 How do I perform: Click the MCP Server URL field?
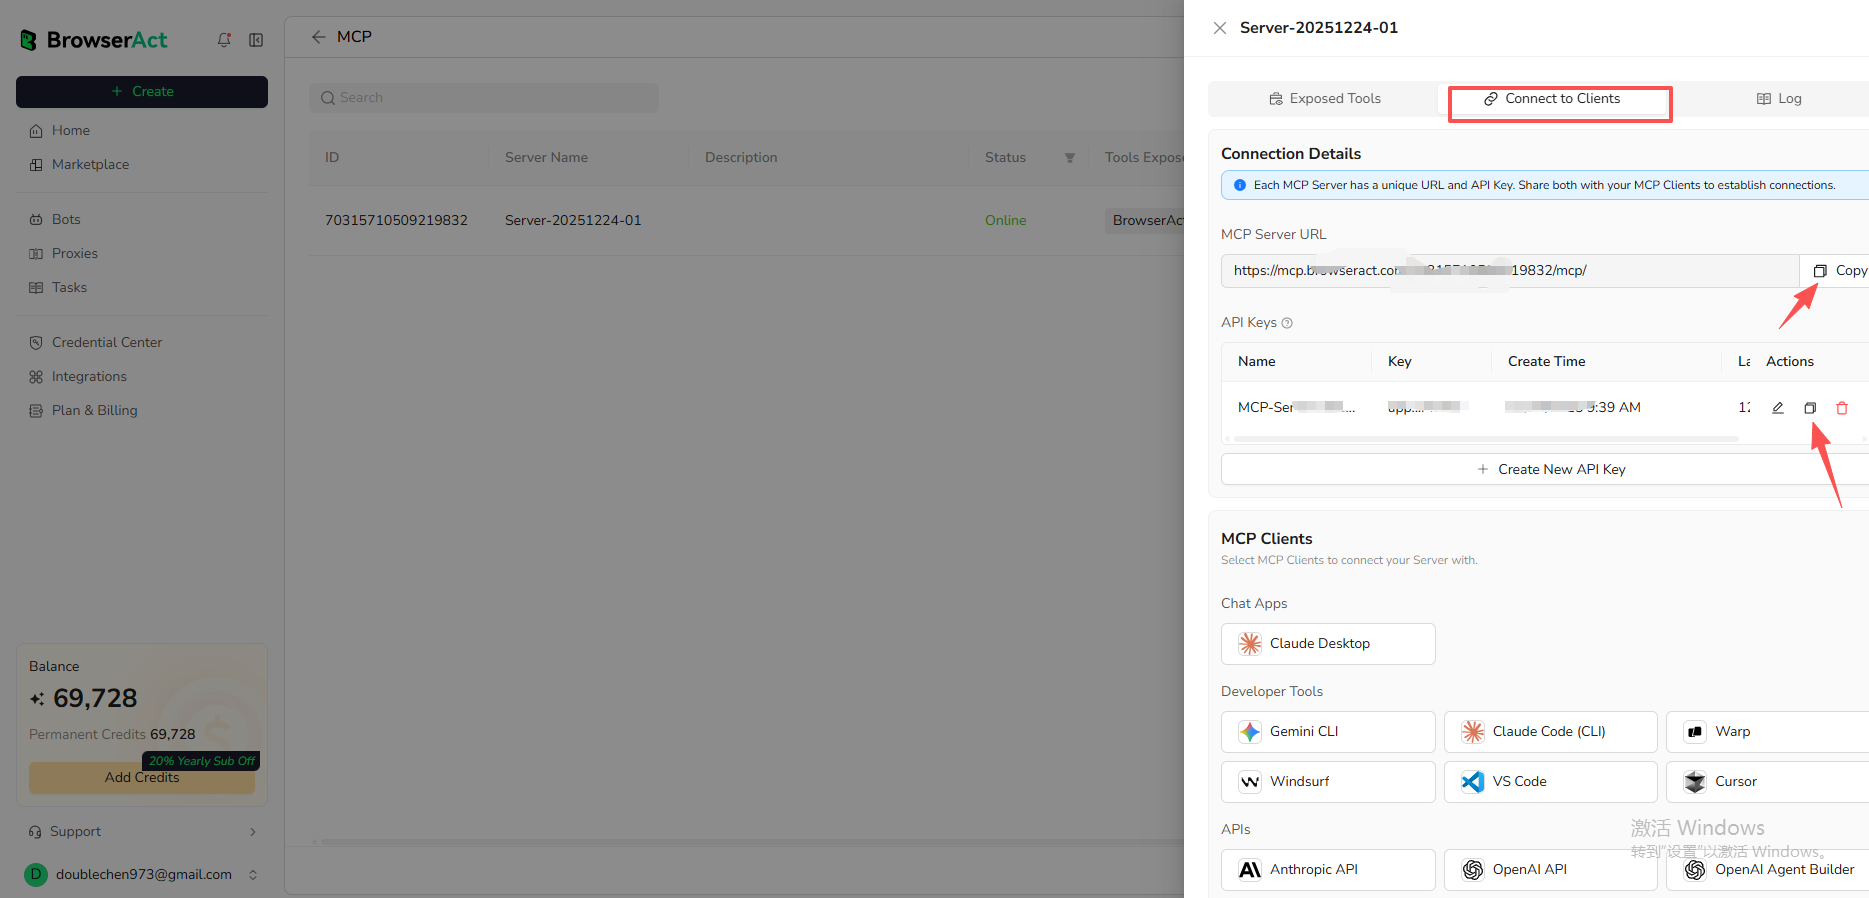1510,271
